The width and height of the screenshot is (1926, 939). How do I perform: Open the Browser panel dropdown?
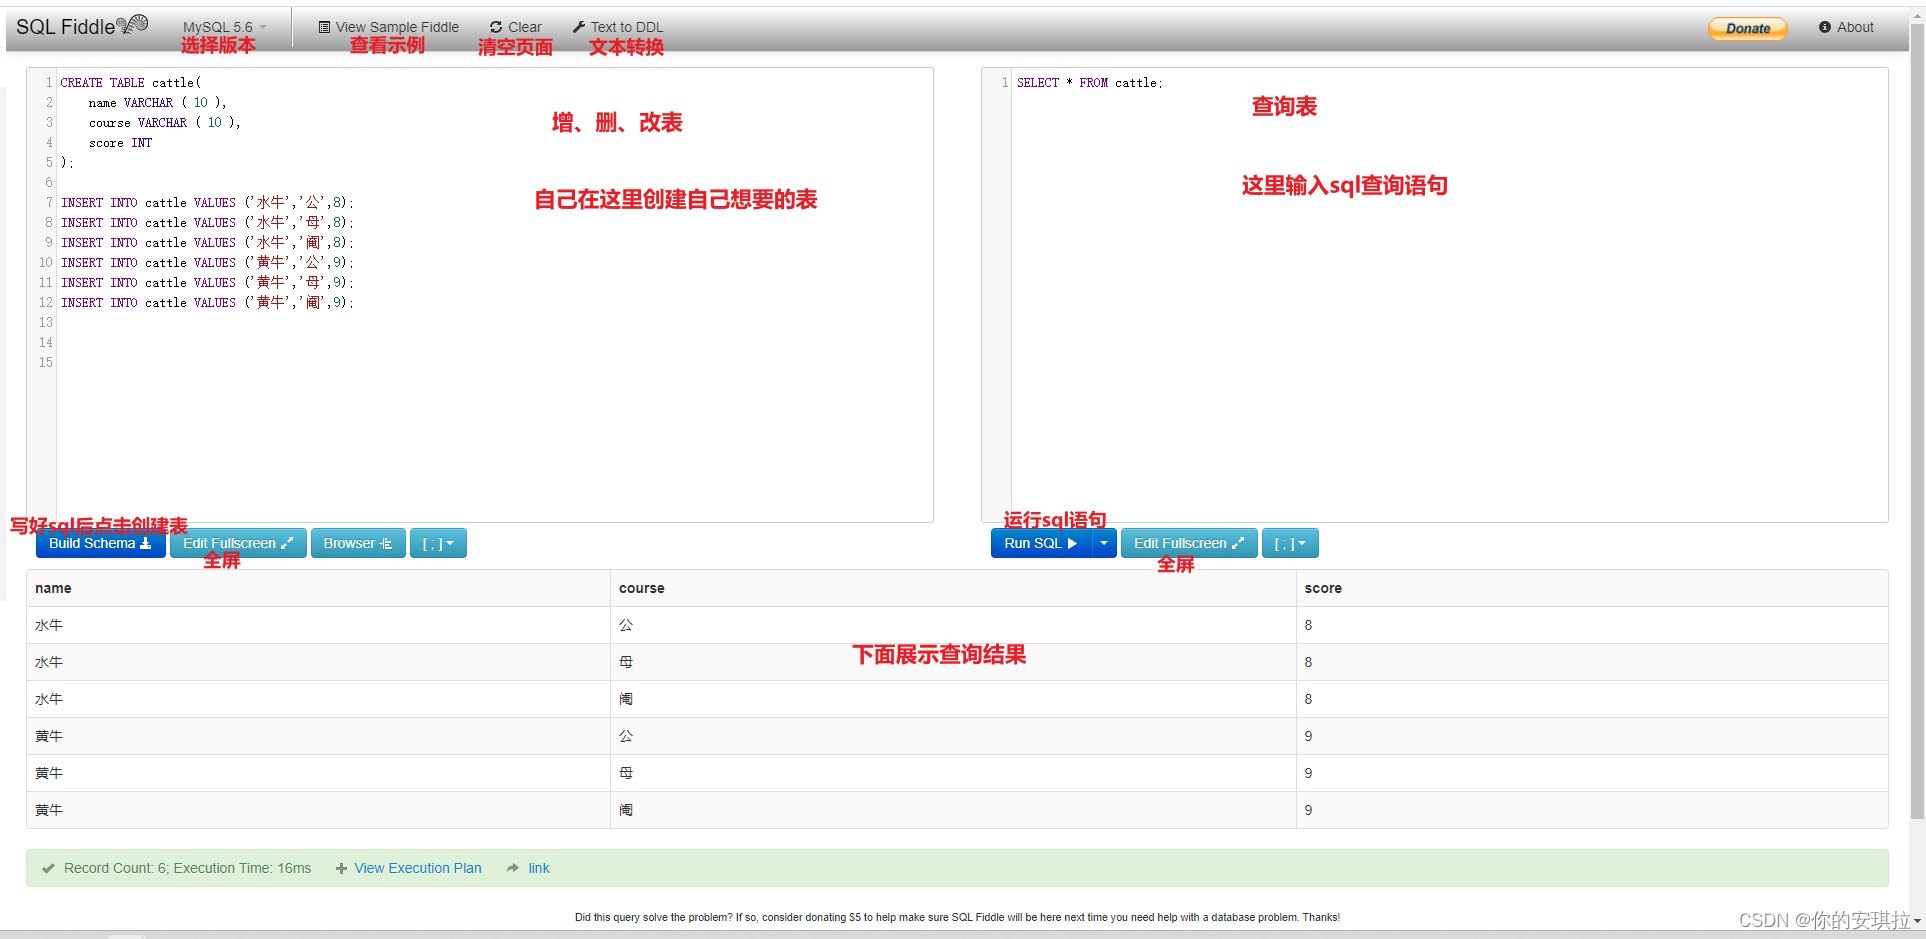click(358, 543)
